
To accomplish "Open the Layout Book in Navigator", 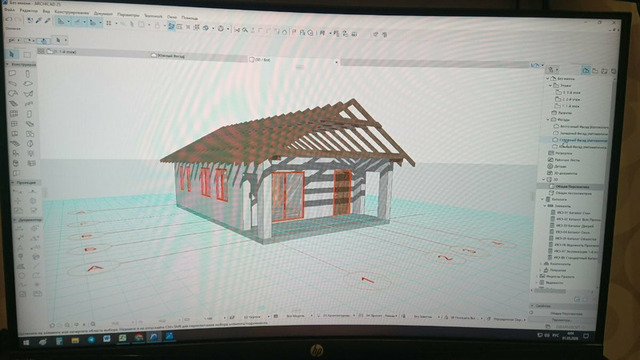I will coord(604,71).
